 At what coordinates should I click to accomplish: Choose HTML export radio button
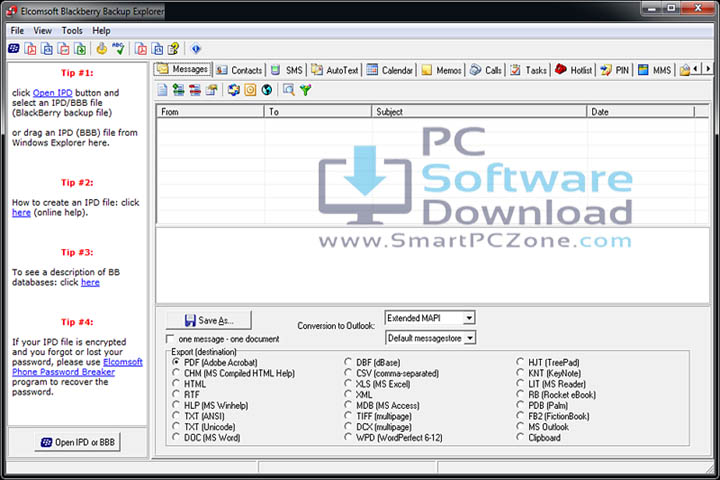[176, 384]
